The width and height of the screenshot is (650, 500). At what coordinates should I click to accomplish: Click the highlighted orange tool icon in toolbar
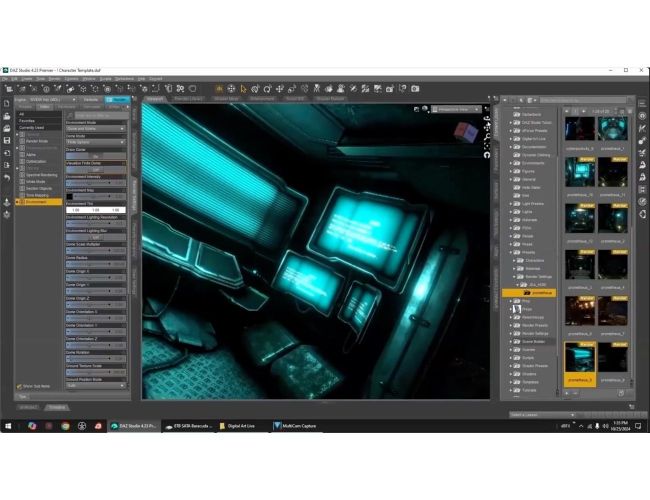tap(219, 89)
